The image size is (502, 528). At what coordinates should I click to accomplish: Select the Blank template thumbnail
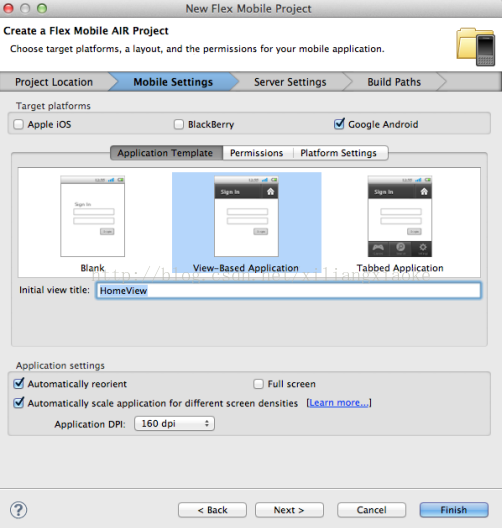(x=93, y=216)
